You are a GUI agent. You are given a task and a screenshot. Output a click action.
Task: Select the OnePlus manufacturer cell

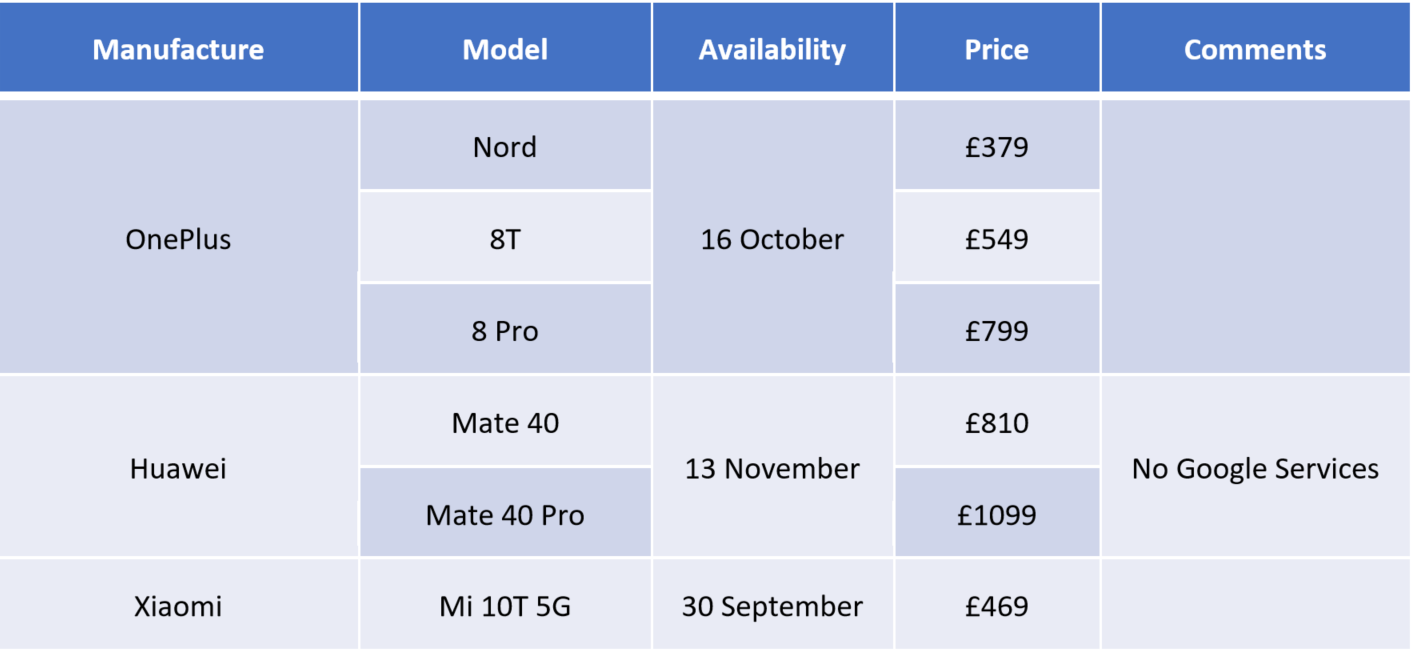click(179, 237)
